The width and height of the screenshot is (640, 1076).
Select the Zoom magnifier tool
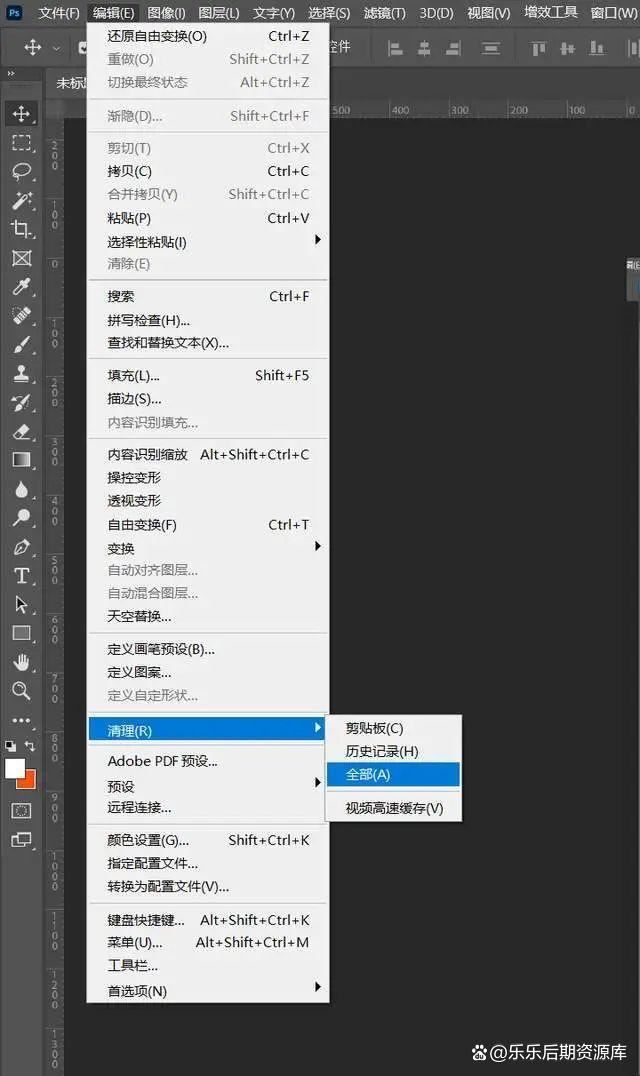21,690
